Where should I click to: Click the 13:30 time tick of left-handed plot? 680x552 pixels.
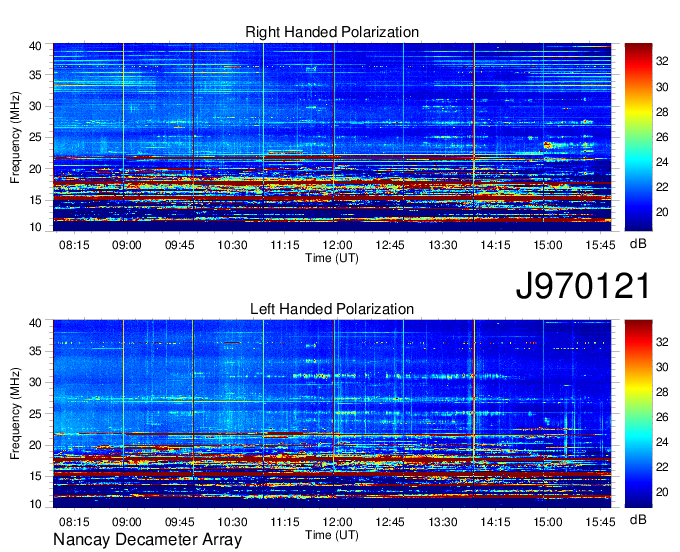tap(443, 522)
